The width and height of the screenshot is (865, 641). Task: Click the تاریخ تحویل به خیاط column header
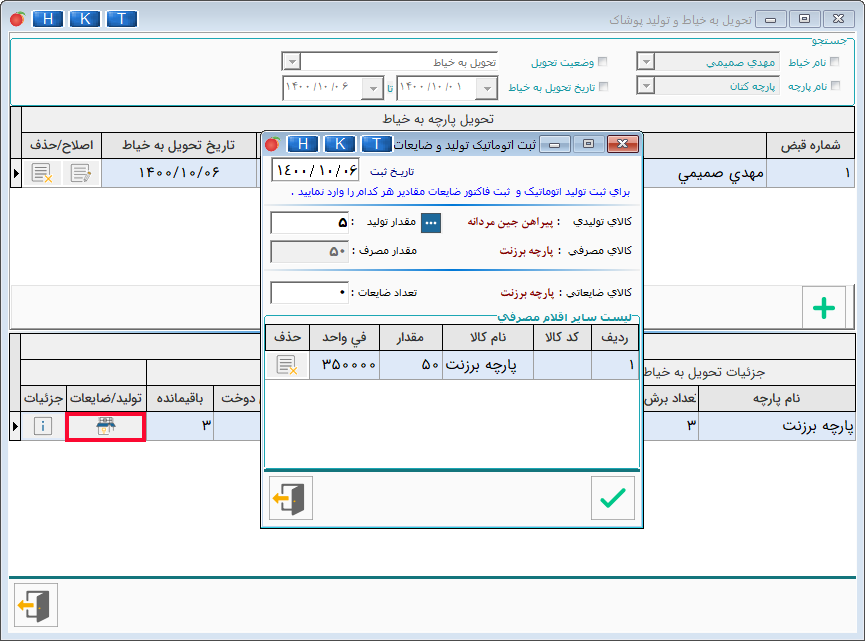pyautogui.click(x=179, y=146)
